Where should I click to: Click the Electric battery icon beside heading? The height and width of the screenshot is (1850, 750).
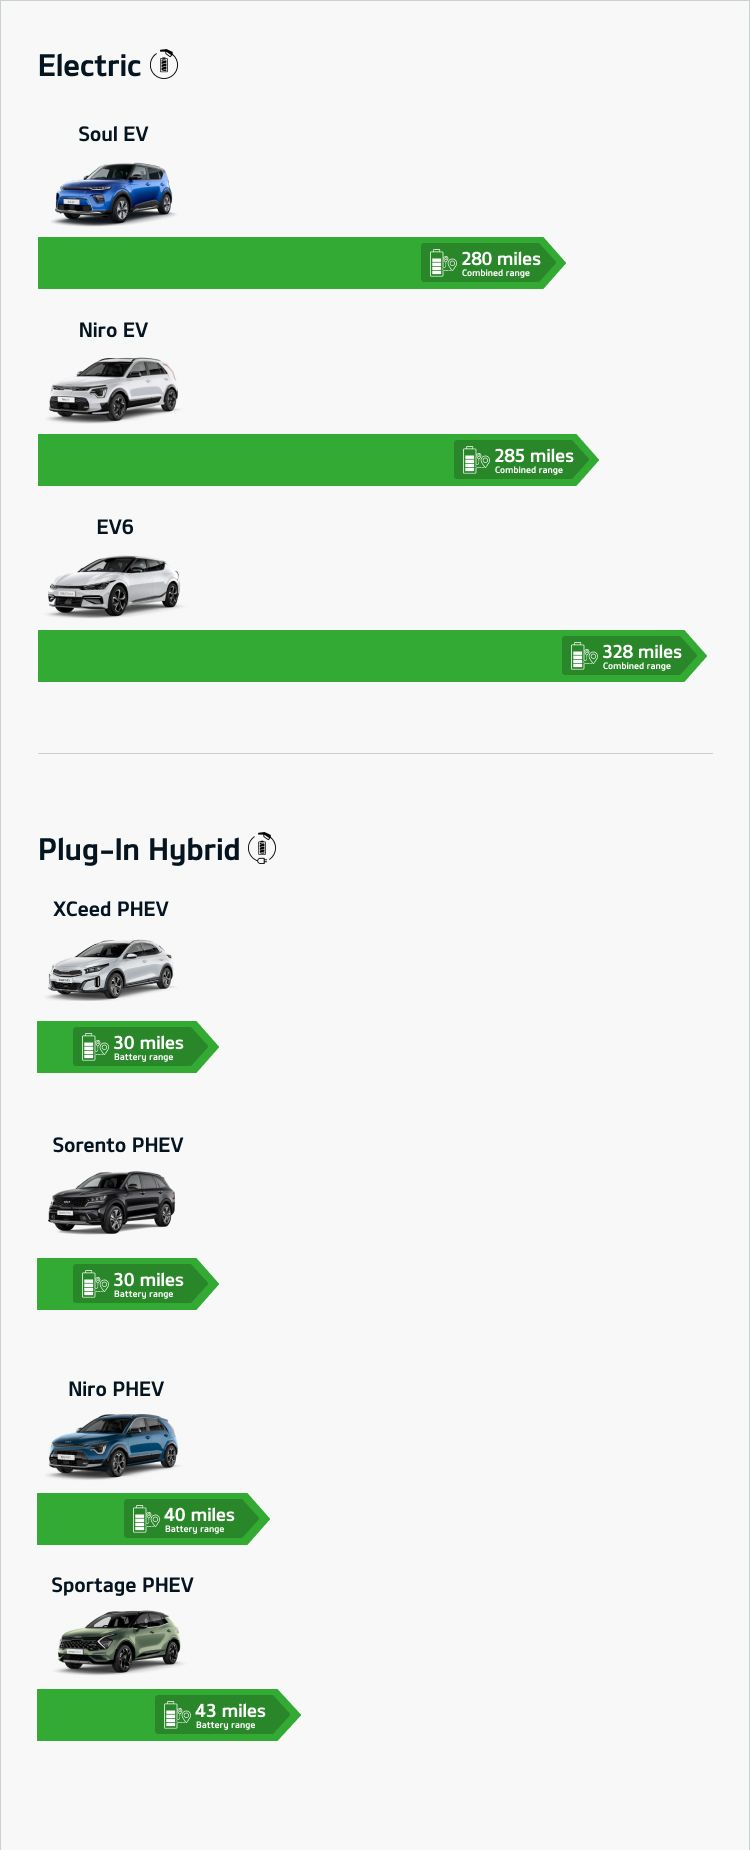tap(164, 65)
